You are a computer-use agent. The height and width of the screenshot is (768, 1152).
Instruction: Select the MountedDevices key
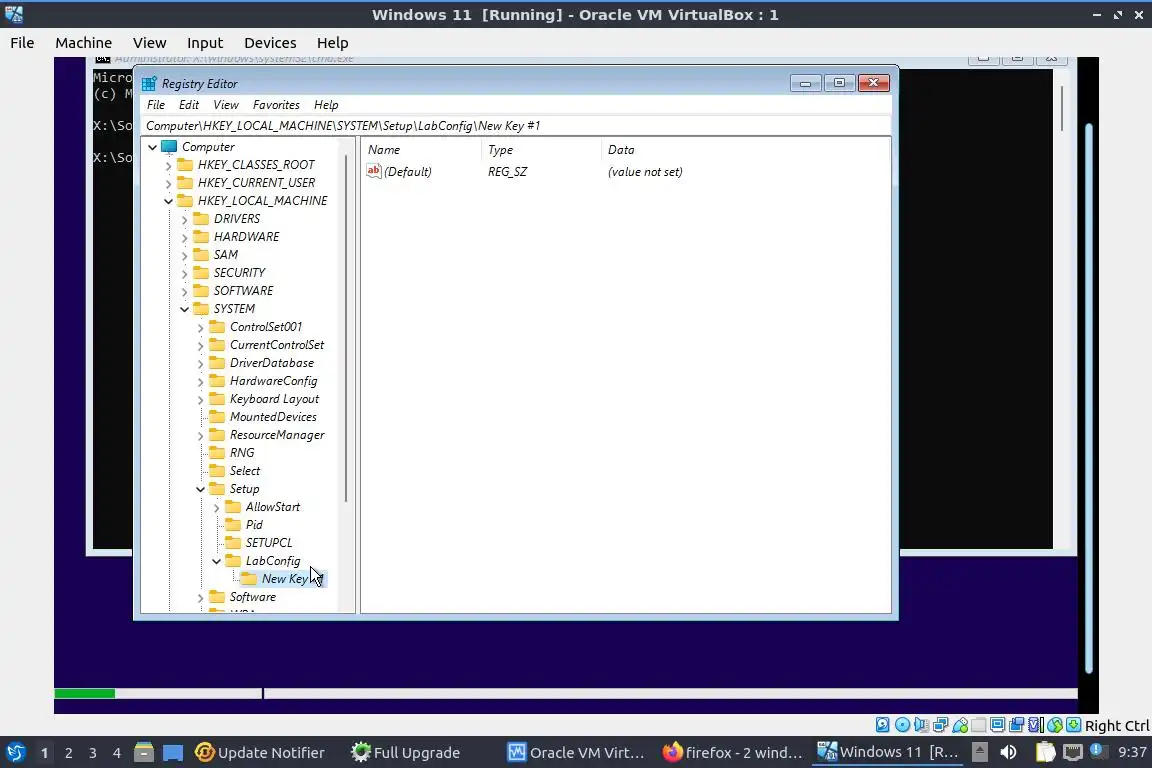[273, 417]
